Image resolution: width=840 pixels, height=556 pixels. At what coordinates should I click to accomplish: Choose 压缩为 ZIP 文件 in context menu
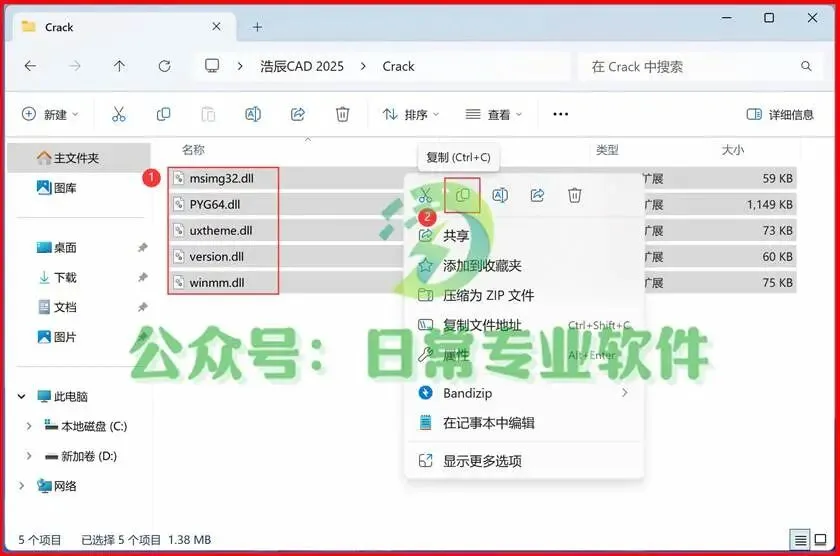tap(524, 295)
